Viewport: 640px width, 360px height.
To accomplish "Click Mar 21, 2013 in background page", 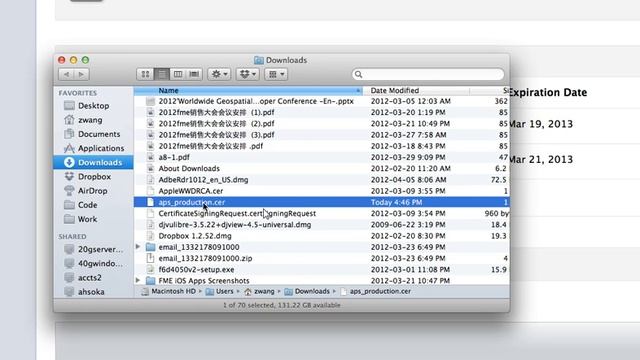I will (x=540, y=160).
